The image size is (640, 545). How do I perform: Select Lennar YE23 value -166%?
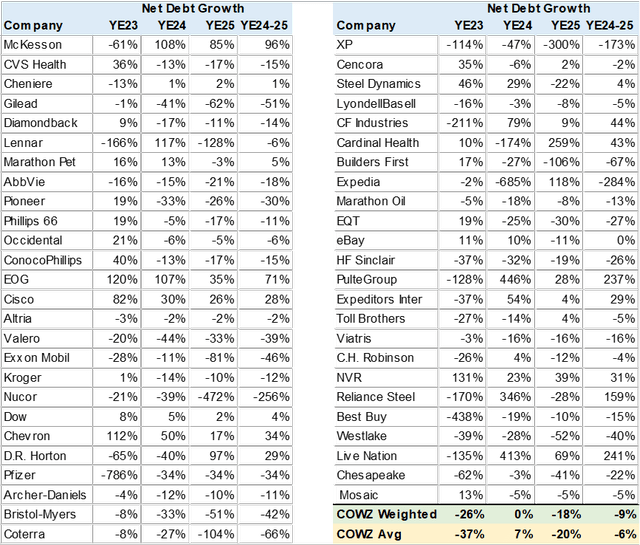pos(119,143)
